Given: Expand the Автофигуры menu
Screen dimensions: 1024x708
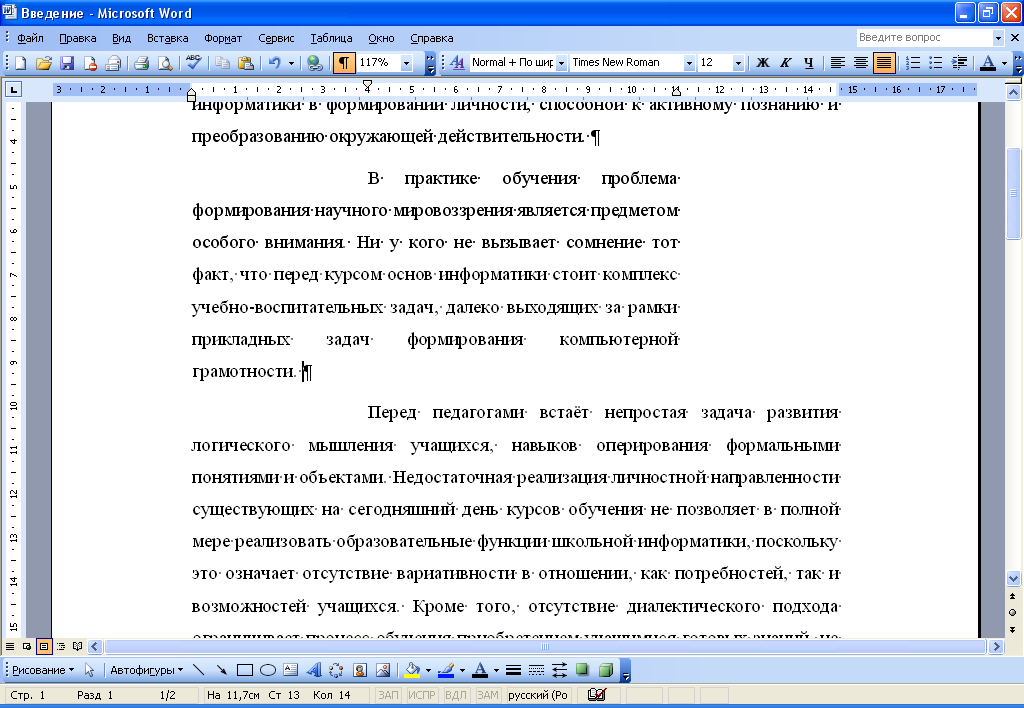Looking at the screenshot, I should point(146,669).
